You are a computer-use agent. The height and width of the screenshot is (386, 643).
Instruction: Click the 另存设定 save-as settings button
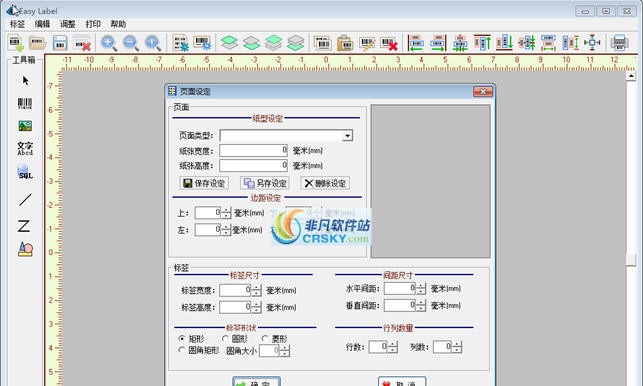click(x=265, y=183)
